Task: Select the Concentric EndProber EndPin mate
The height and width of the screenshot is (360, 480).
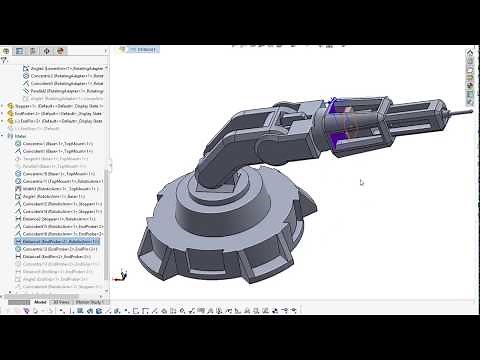Action: pyautogui.click(x=57, y=249)
